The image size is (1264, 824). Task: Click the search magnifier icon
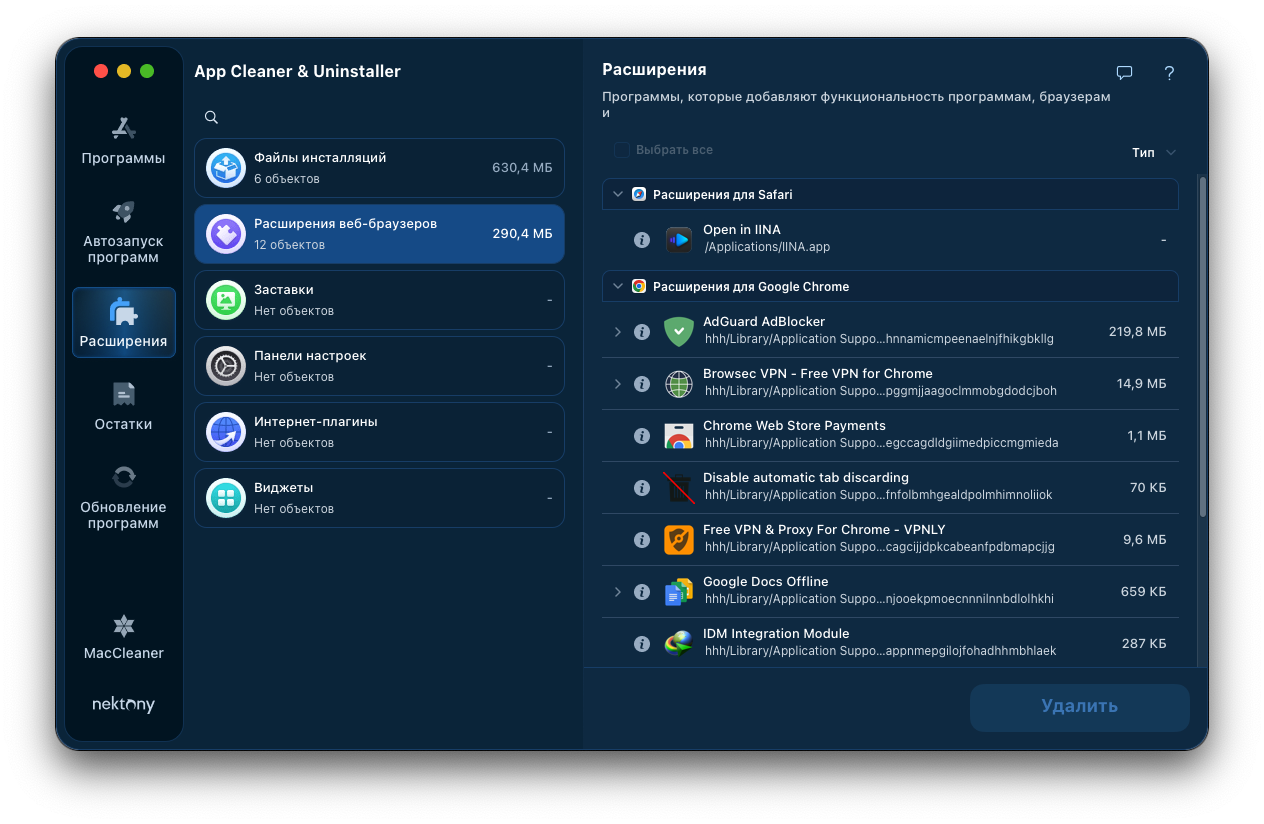[x=211, y=117]
